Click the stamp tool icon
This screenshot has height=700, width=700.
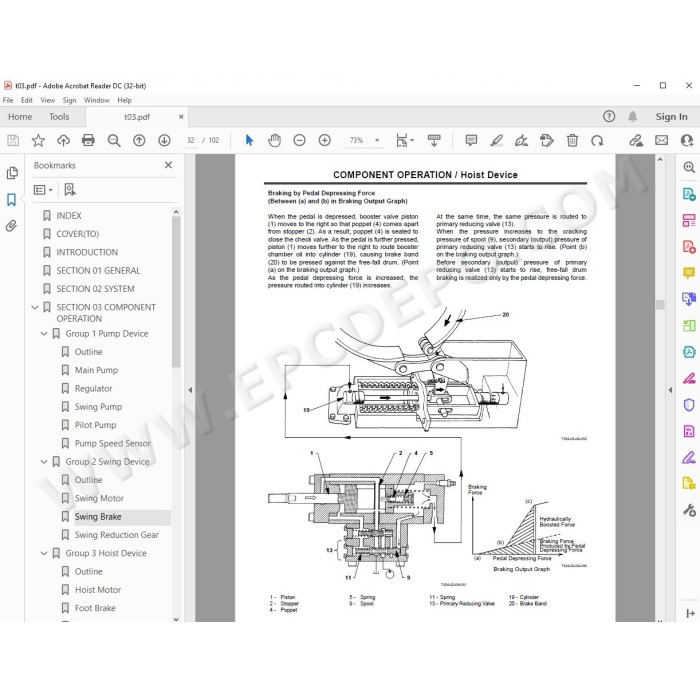tap(547, 141)
